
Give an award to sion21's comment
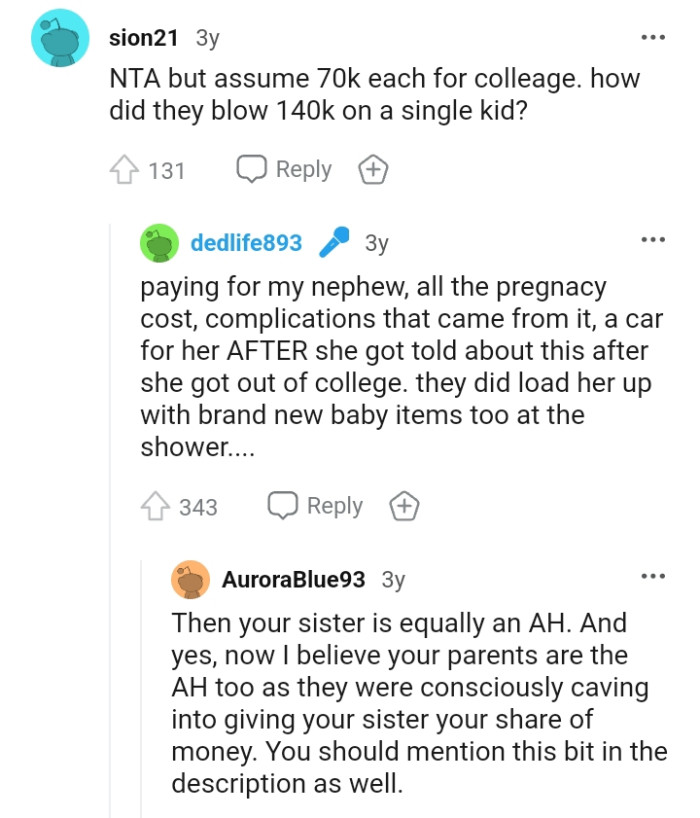point(373,170)
